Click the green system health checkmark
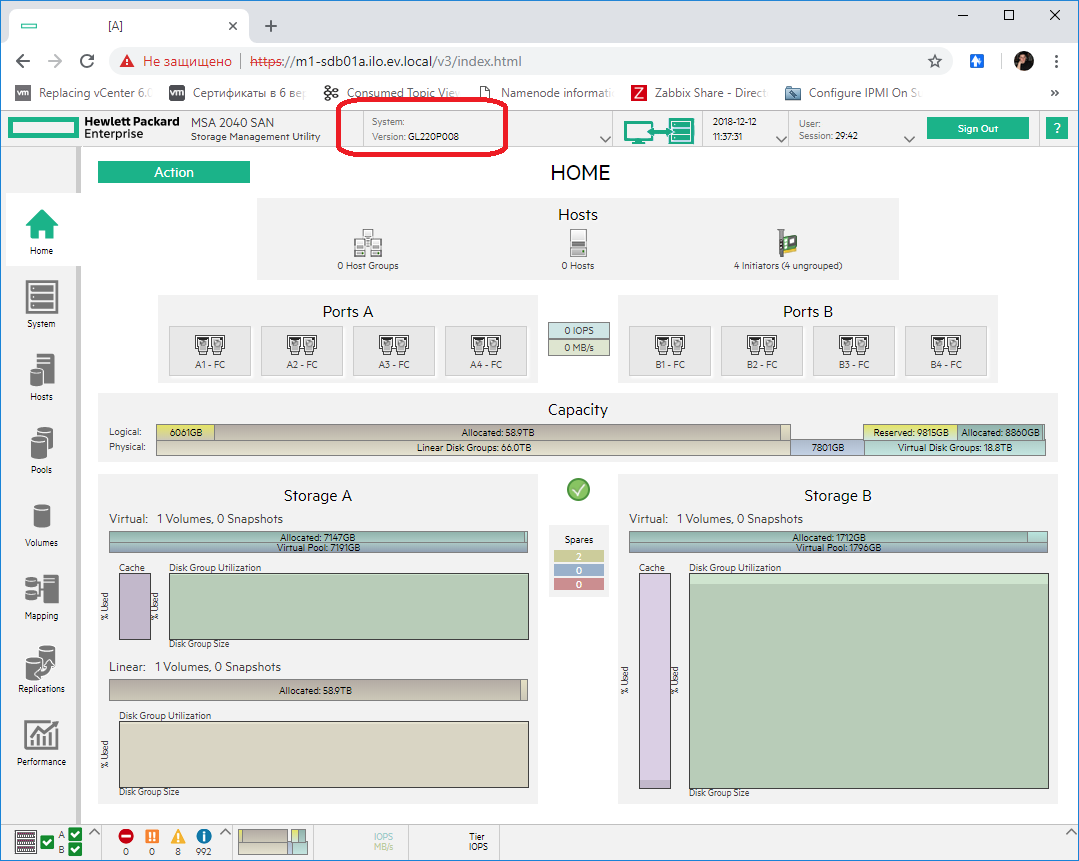Viewport: 1079px width, 861px height. click(x=578, y=490)
